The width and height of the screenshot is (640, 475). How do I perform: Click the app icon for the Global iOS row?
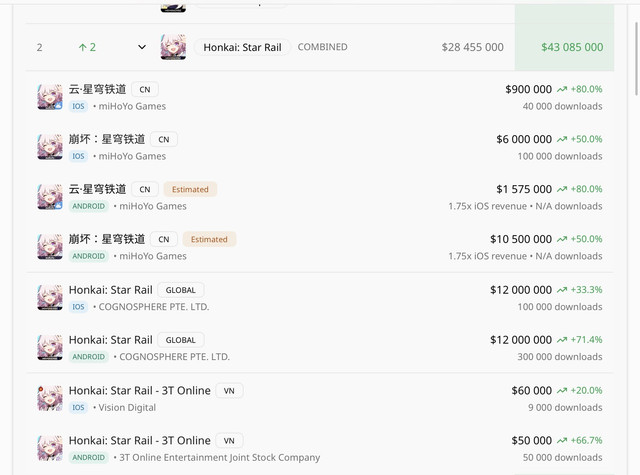(x=50, y=297)
